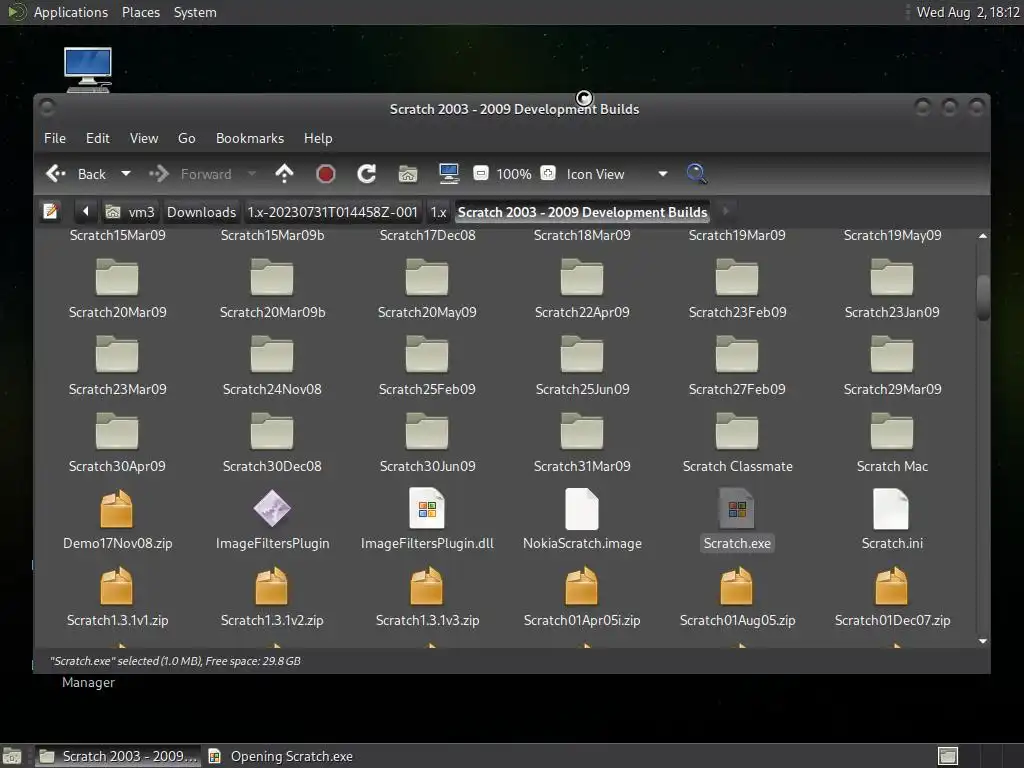Select the Scratch20Mar09b folder icon

(x=272, y=277)
